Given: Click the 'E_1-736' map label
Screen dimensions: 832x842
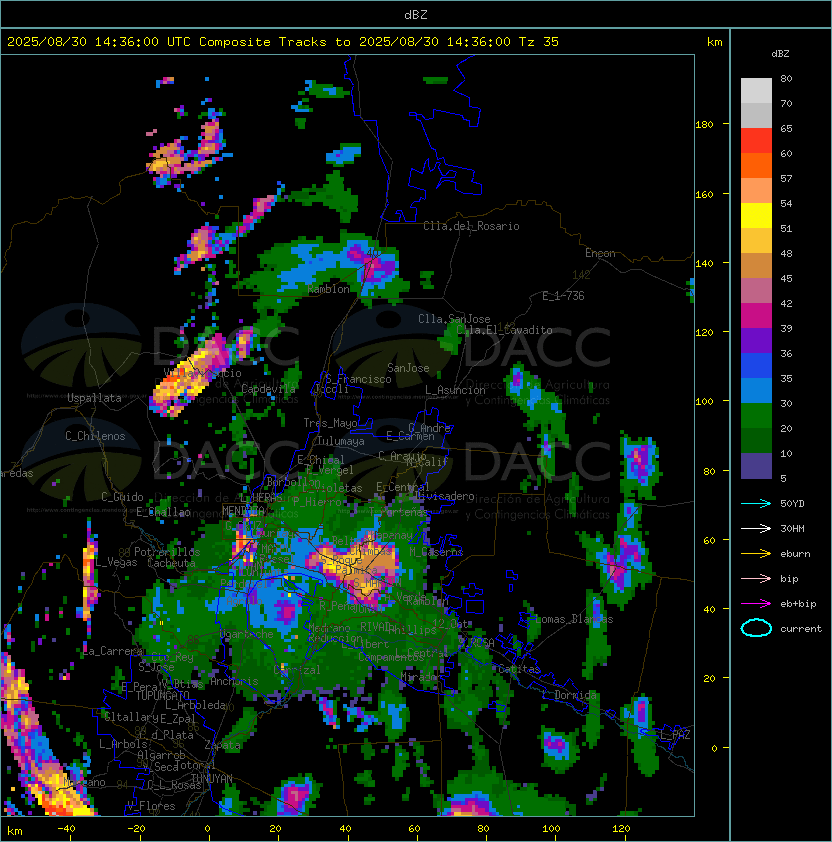Looking at the screenshot, I should coord(563,296).
